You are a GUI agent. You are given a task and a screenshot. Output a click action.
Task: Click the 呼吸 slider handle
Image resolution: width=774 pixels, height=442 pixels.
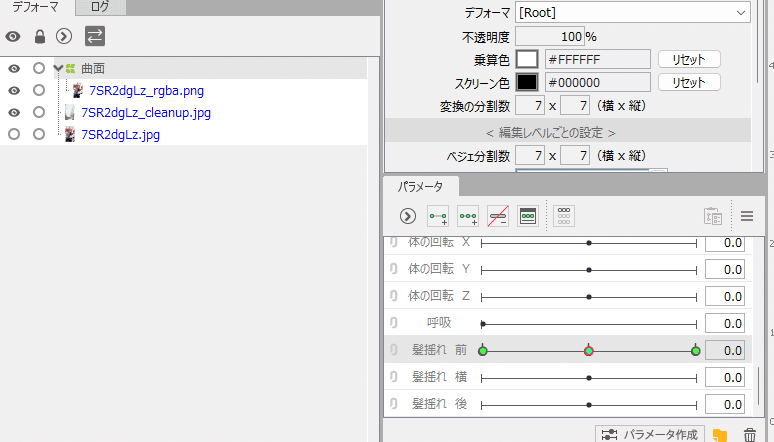[x=483, y=324]
